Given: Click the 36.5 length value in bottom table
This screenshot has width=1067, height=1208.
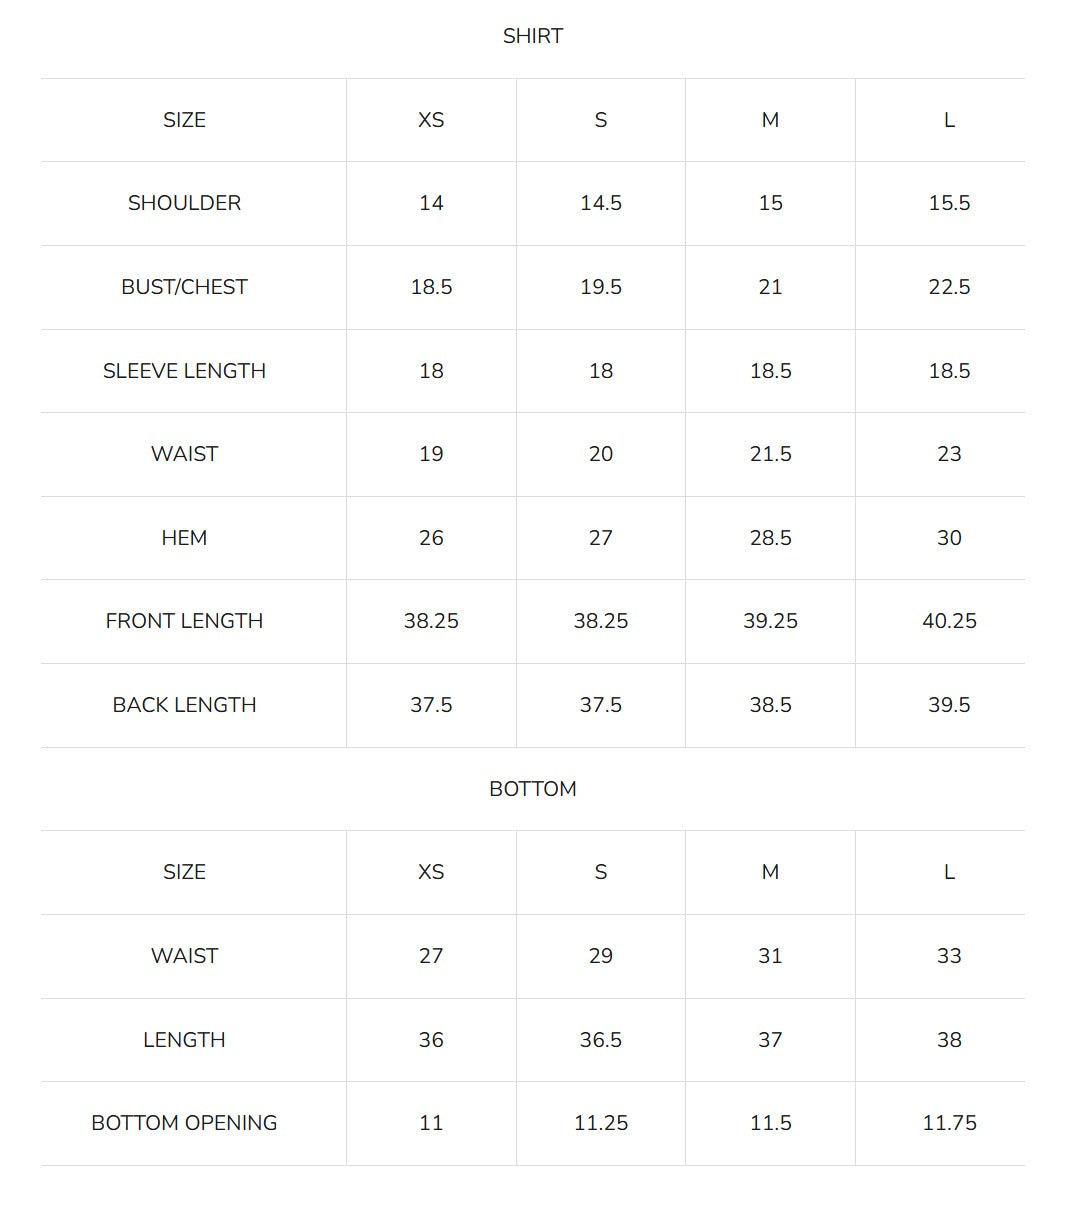Looking at the screenshot, I should 601,1040.
